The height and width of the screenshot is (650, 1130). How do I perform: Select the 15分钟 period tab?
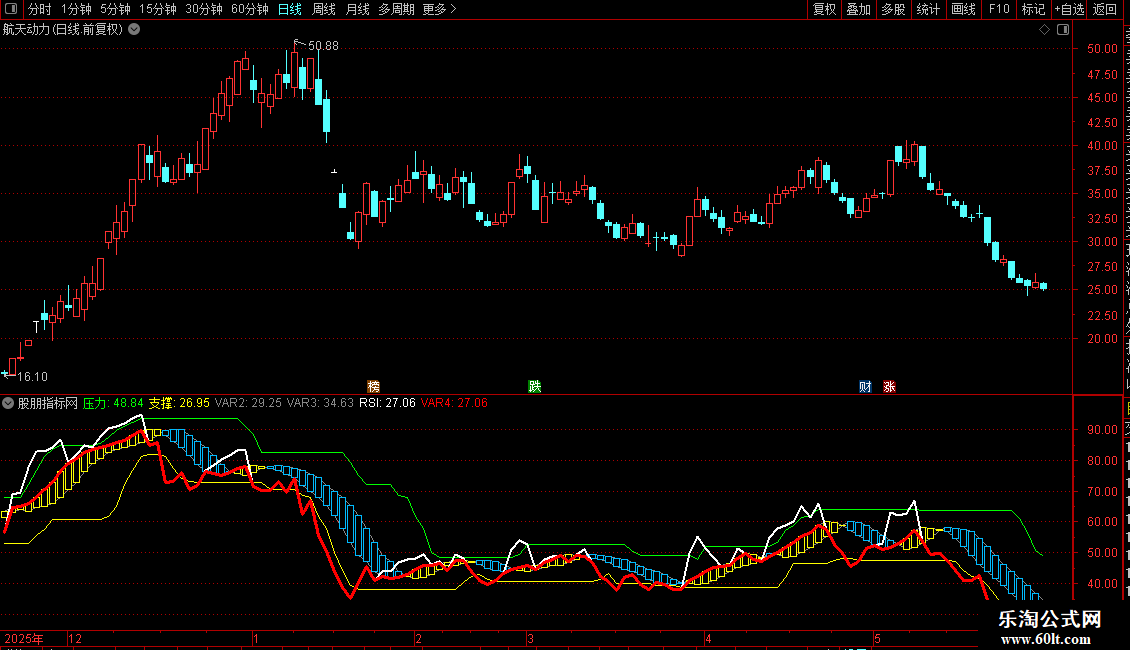point(158,9)
